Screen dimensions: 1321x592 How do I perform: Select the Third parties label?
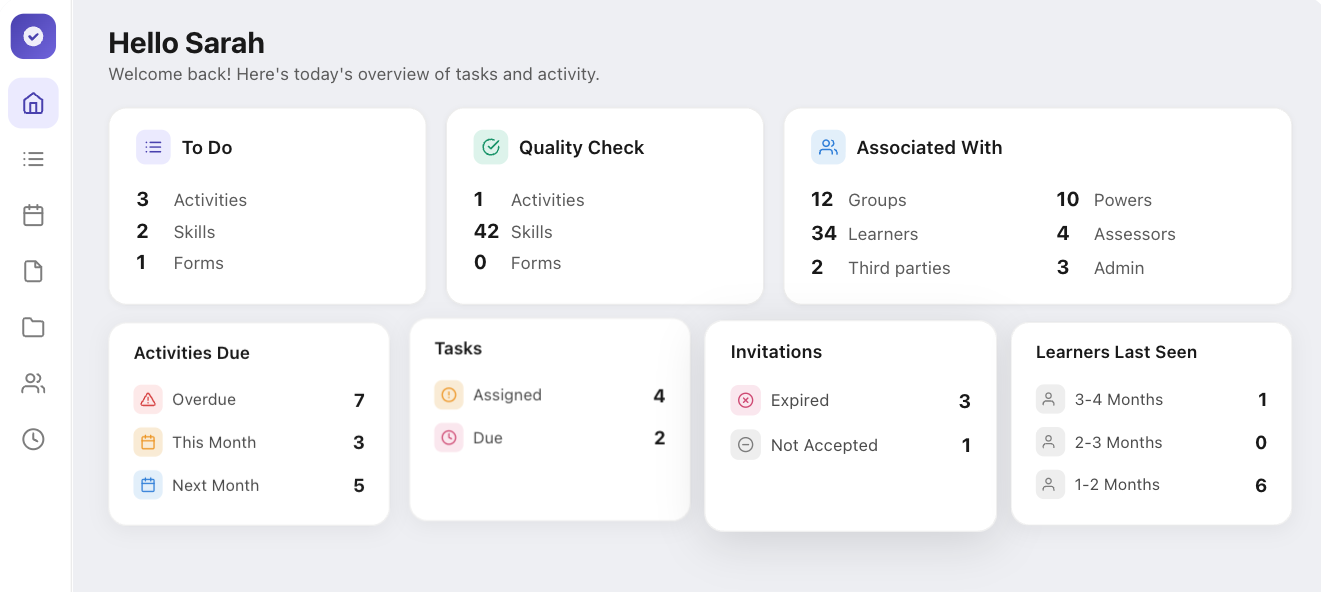[899, 268]
